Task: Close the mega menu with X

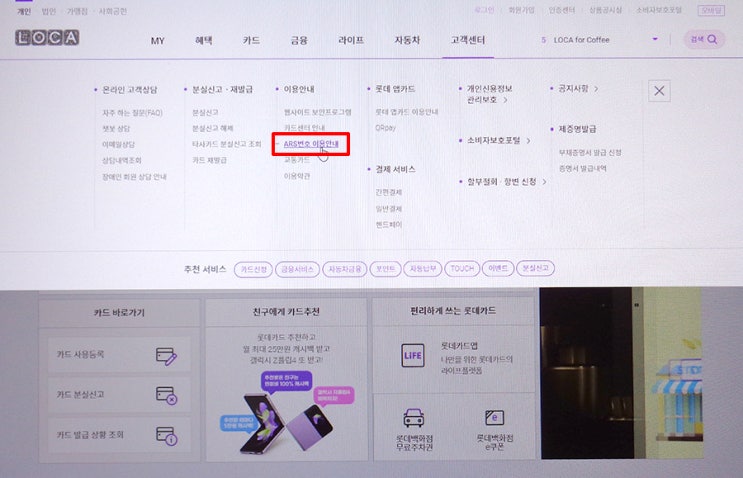Action: click(x=659, y=90)
